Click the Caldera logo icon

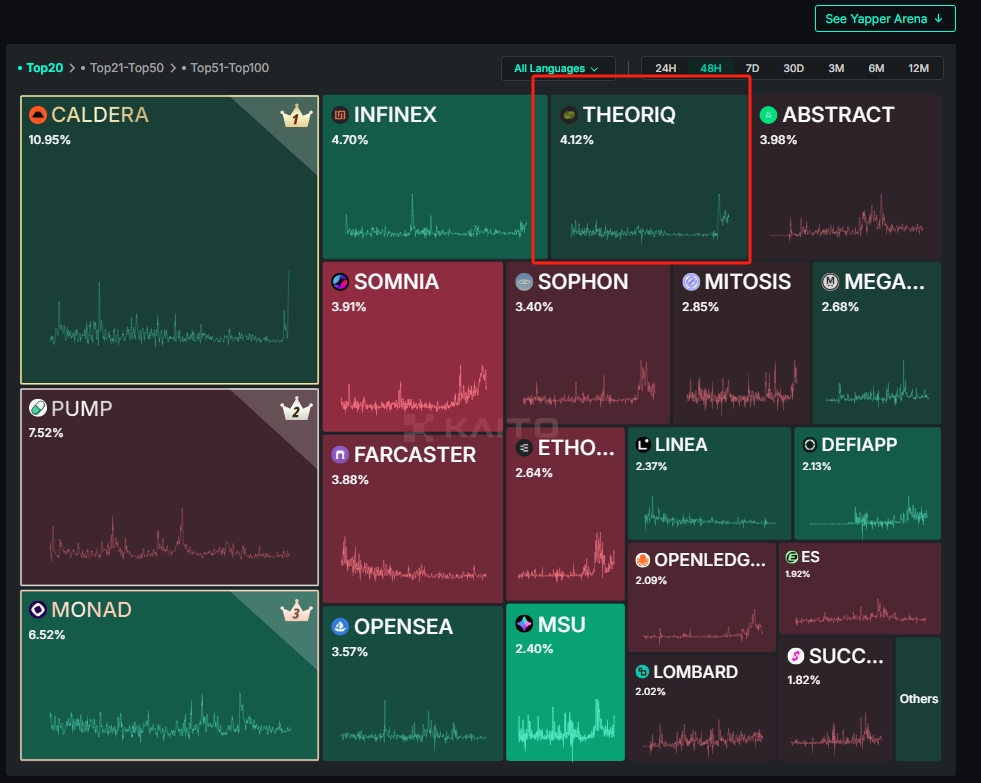pyautogui.click(x=38, y=114)
